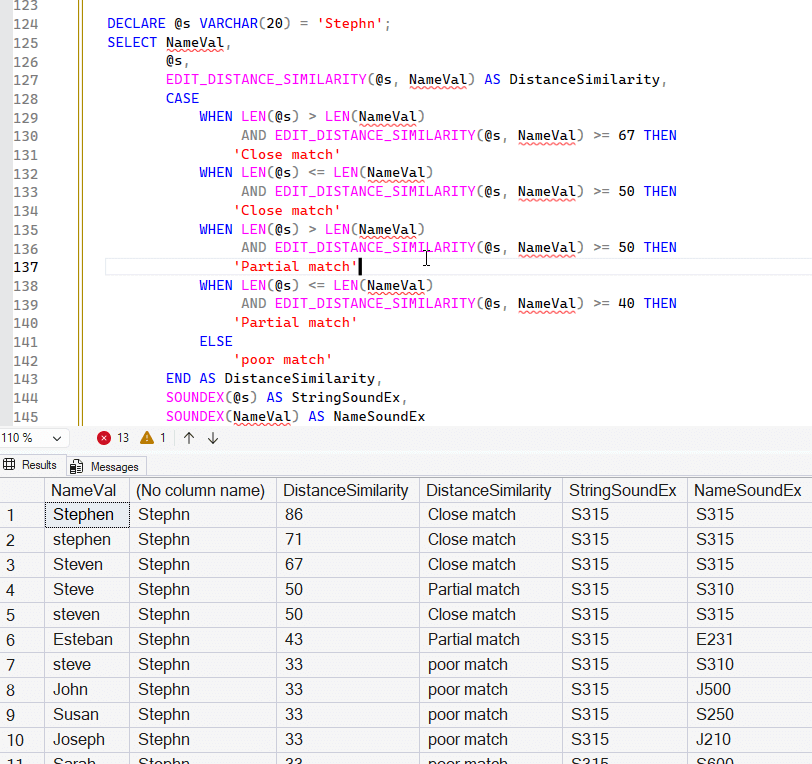The height and width of the screenshot is (764, 812).
Task: Select the StringSoundEx column header
Action: pos(622,490)
